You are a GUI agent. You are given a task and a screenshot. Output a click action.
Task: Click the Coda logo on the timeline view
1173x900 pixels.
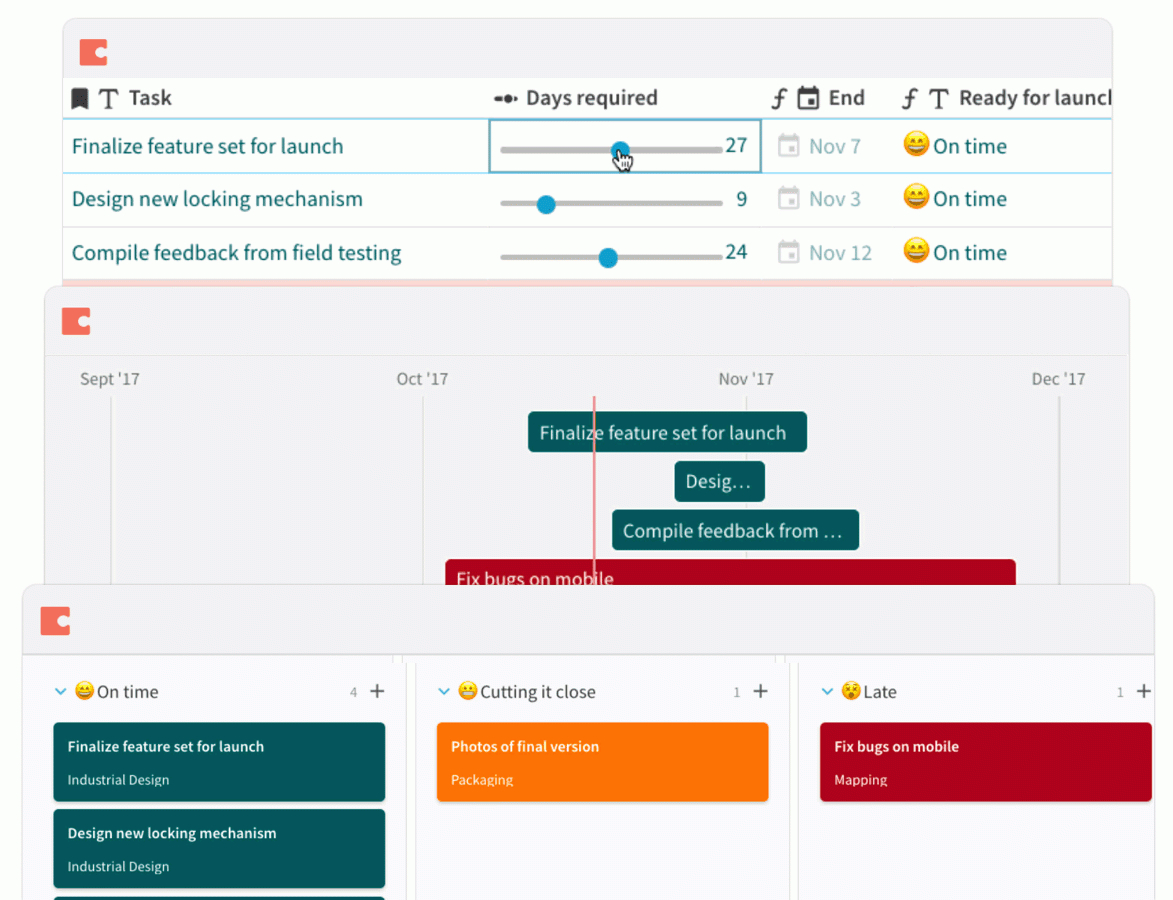[x=75, y=321]
